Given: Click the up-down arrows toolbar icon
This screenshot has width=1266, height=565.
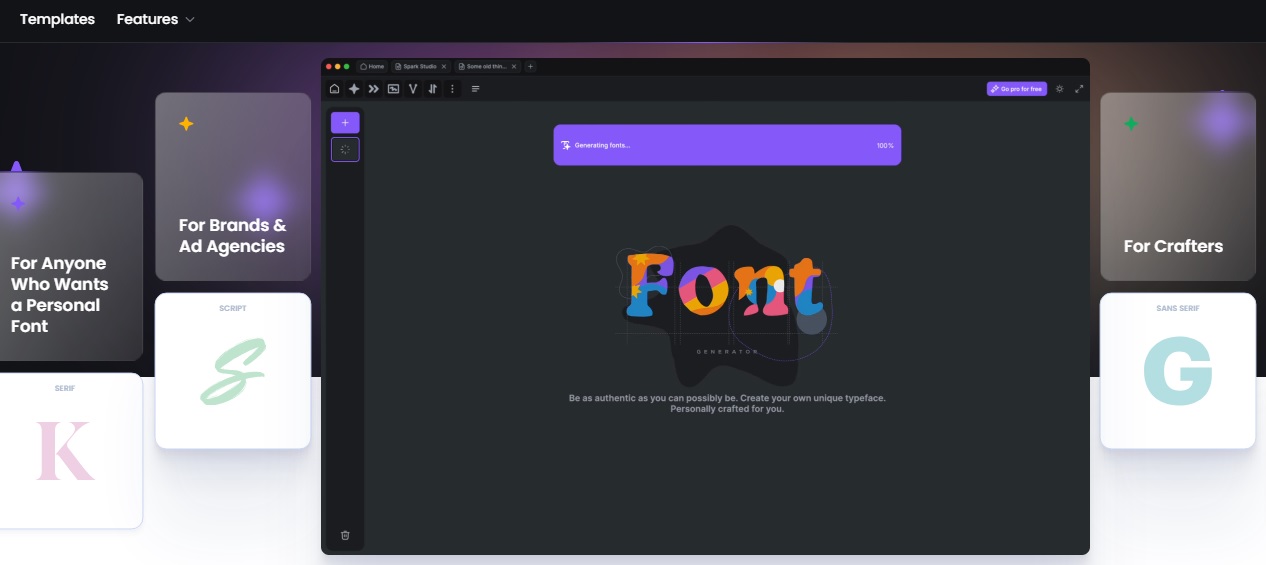Looking at the screenshot, I should point(432,89).
